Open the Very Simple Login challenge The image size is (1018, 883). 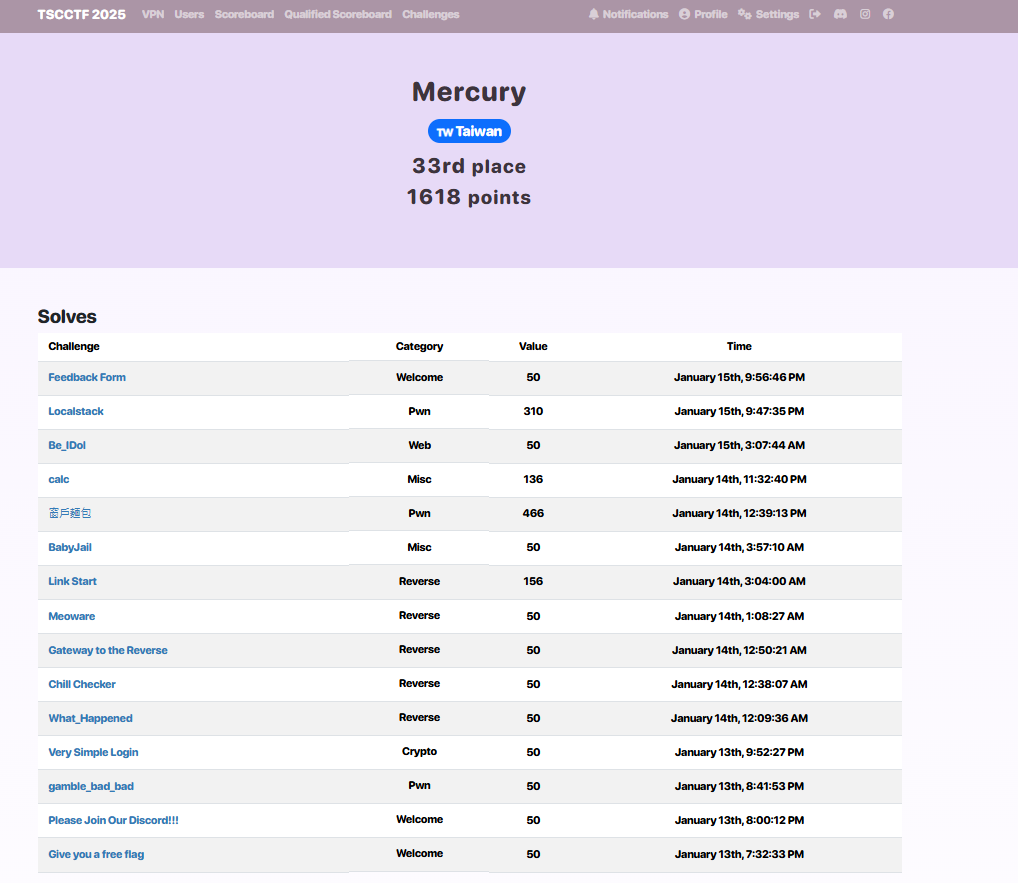coord(93,752)
